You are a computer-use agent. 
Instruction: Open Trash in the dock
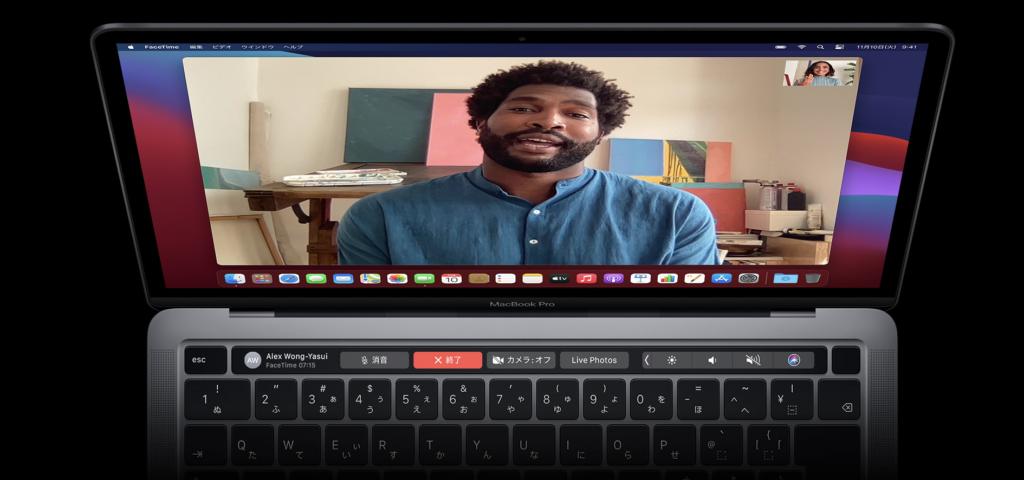click(x=812, y=278)
